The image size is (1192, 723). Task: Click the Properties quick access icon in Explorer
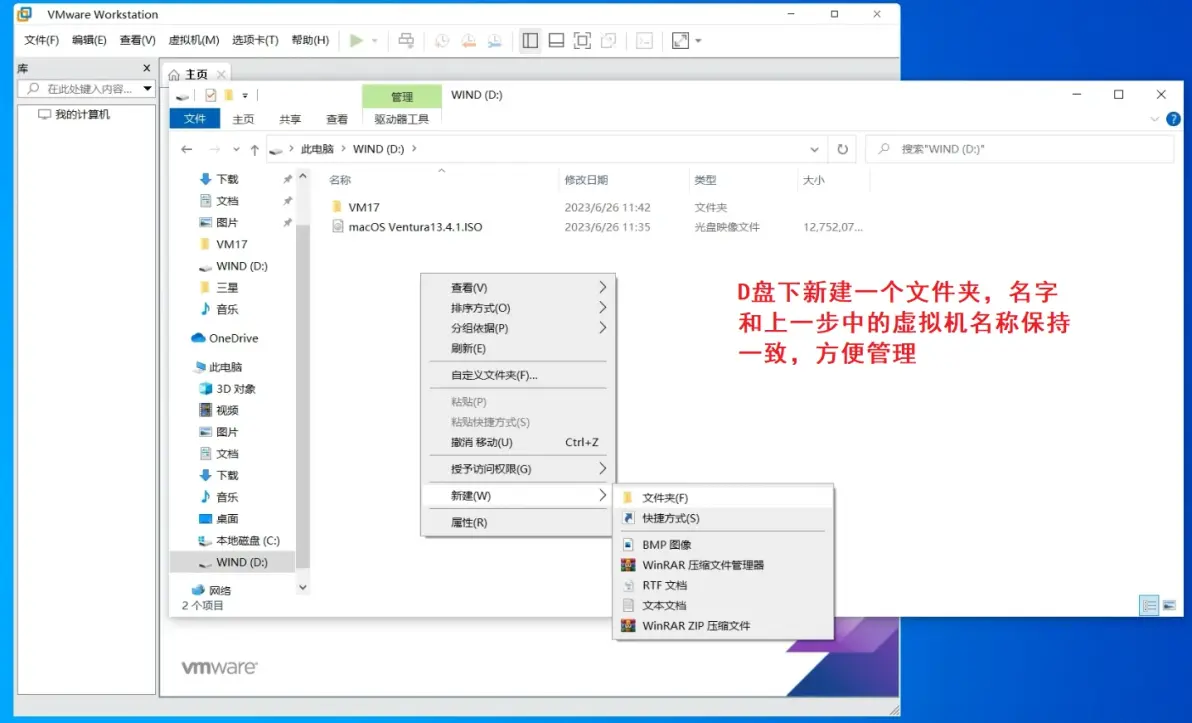(x=211, y=95)
